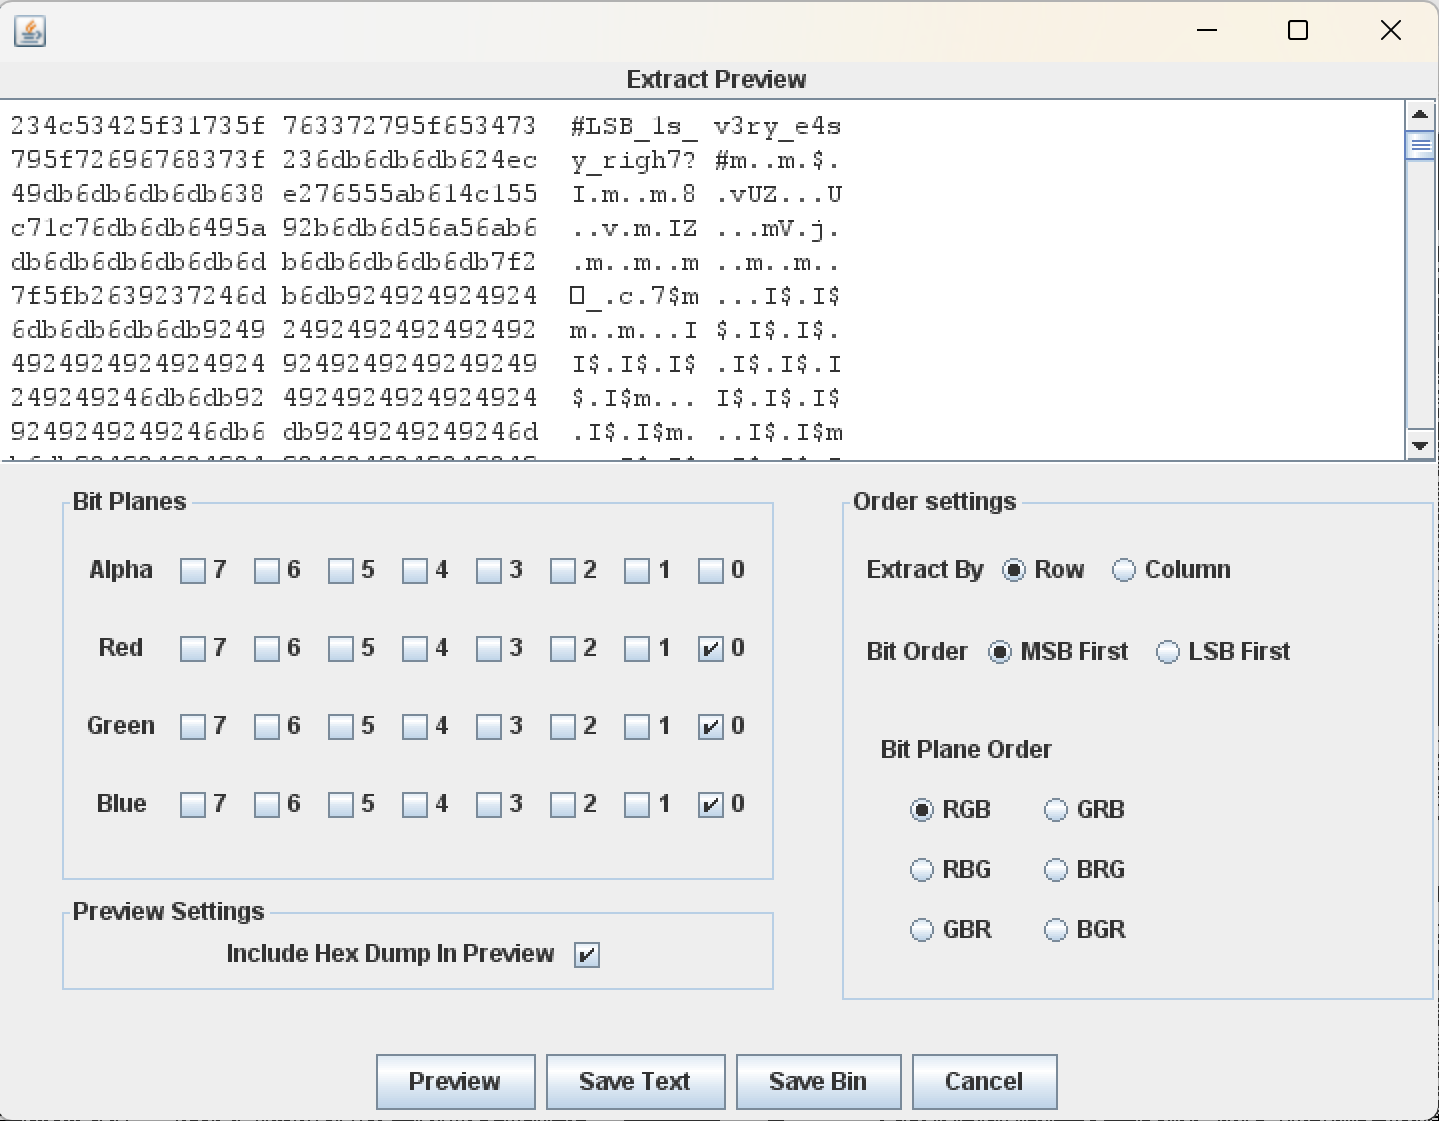The image size is (1439, 1121).
Task: Click the preview pane scrollbar thumb
Action: [1420, 146]
